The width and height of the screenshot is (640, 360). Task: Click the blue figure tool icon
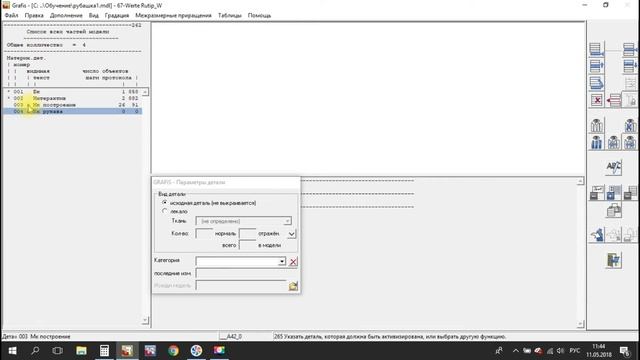click(x=596, y=235)
